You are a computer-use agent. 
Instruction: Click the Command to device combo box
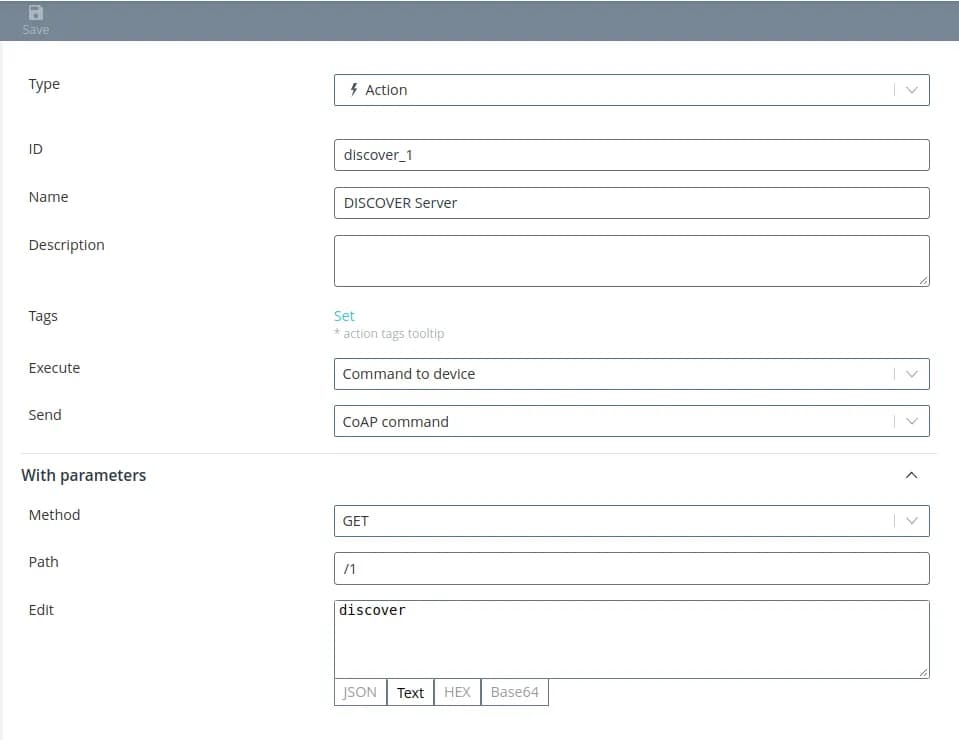coord(610,374)
